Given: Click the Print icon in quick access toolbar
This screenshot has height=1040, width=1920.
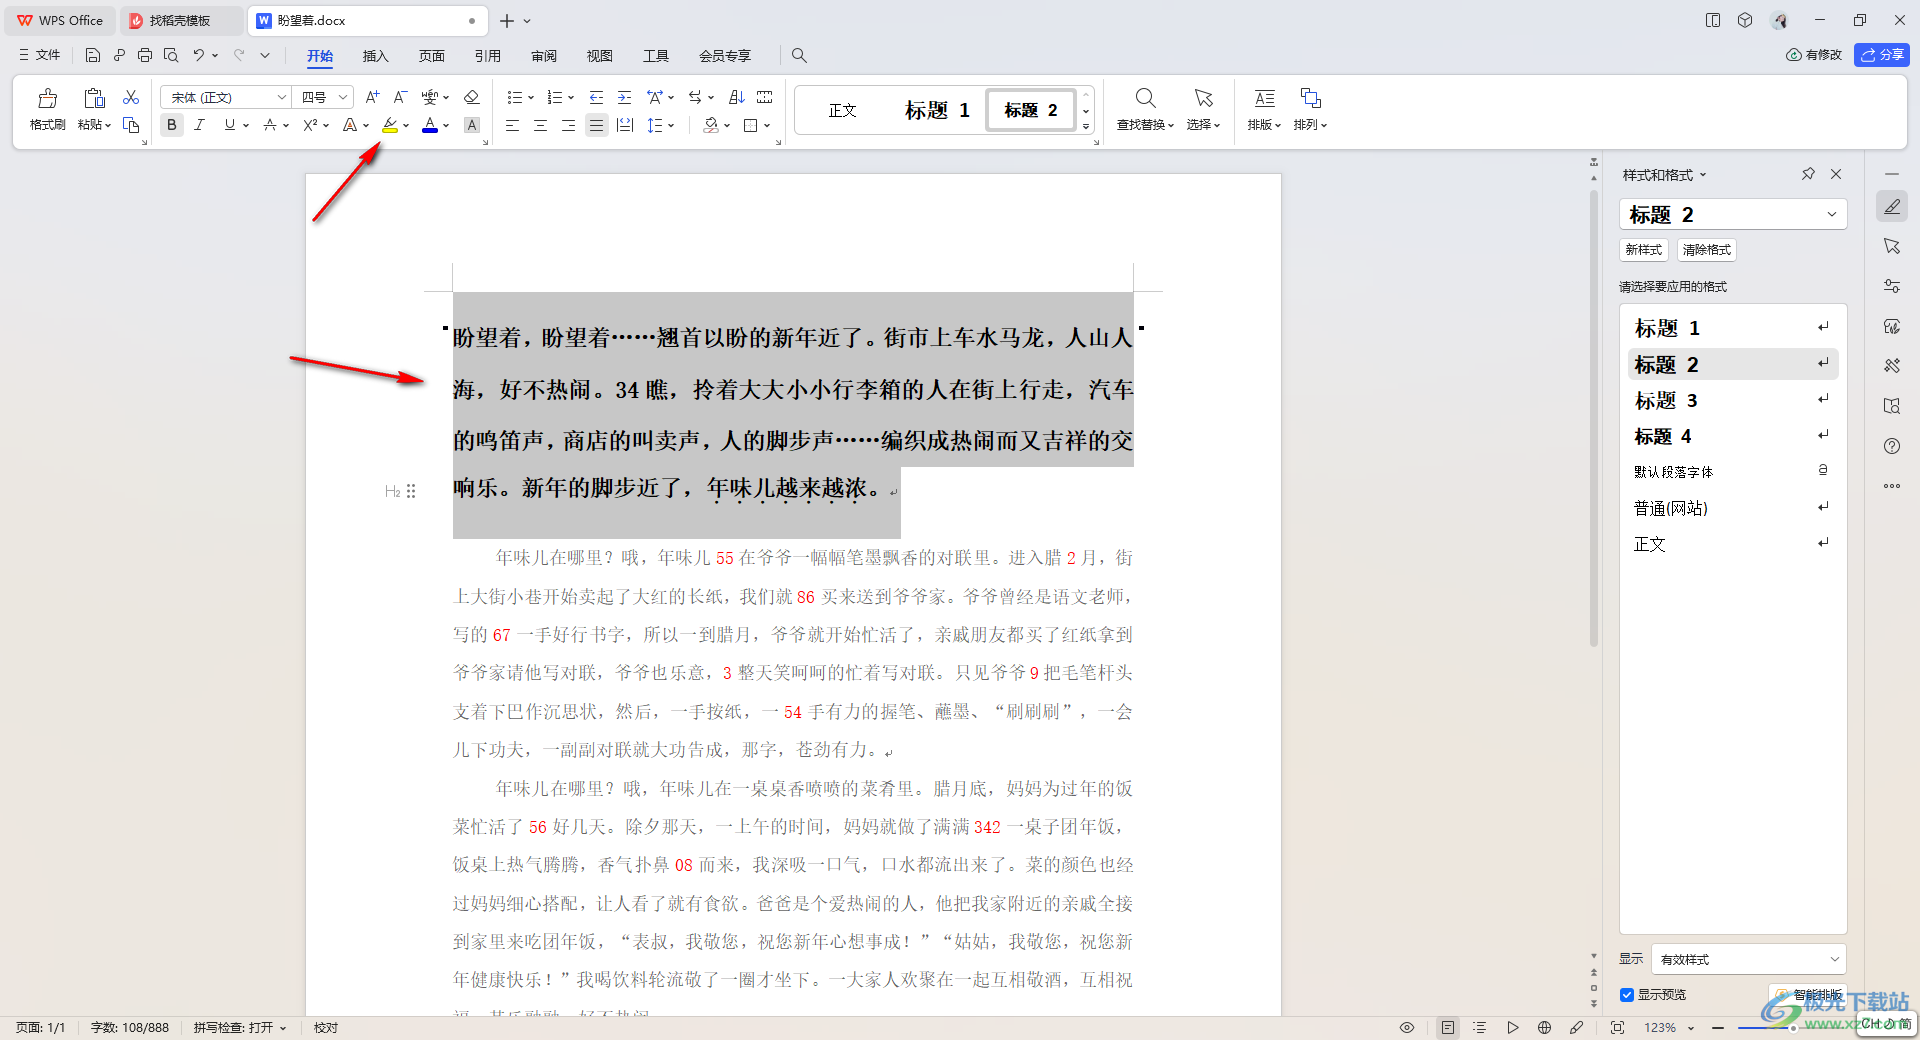Looking at the screenshot, I should coord(145,55).
